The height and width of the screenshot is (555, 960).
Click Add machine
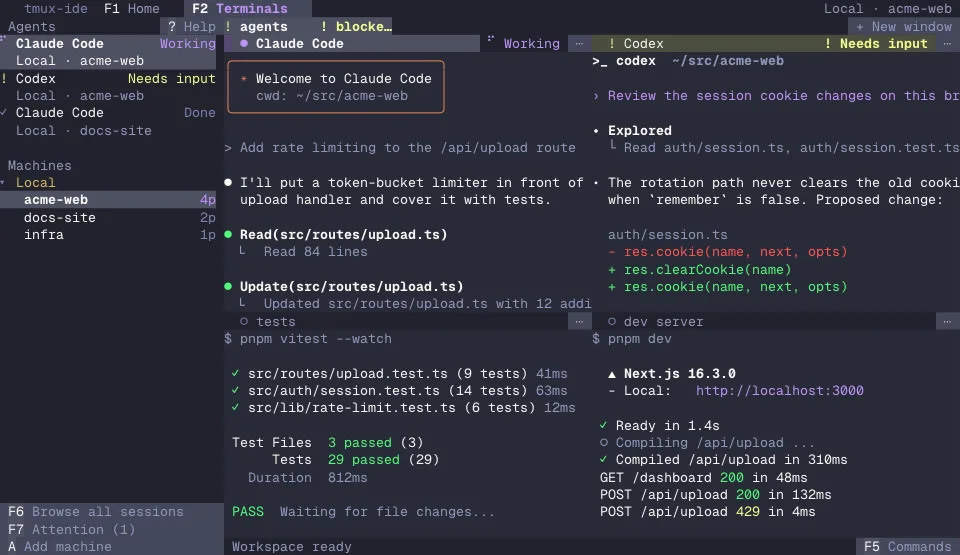(x=59, y=546)
